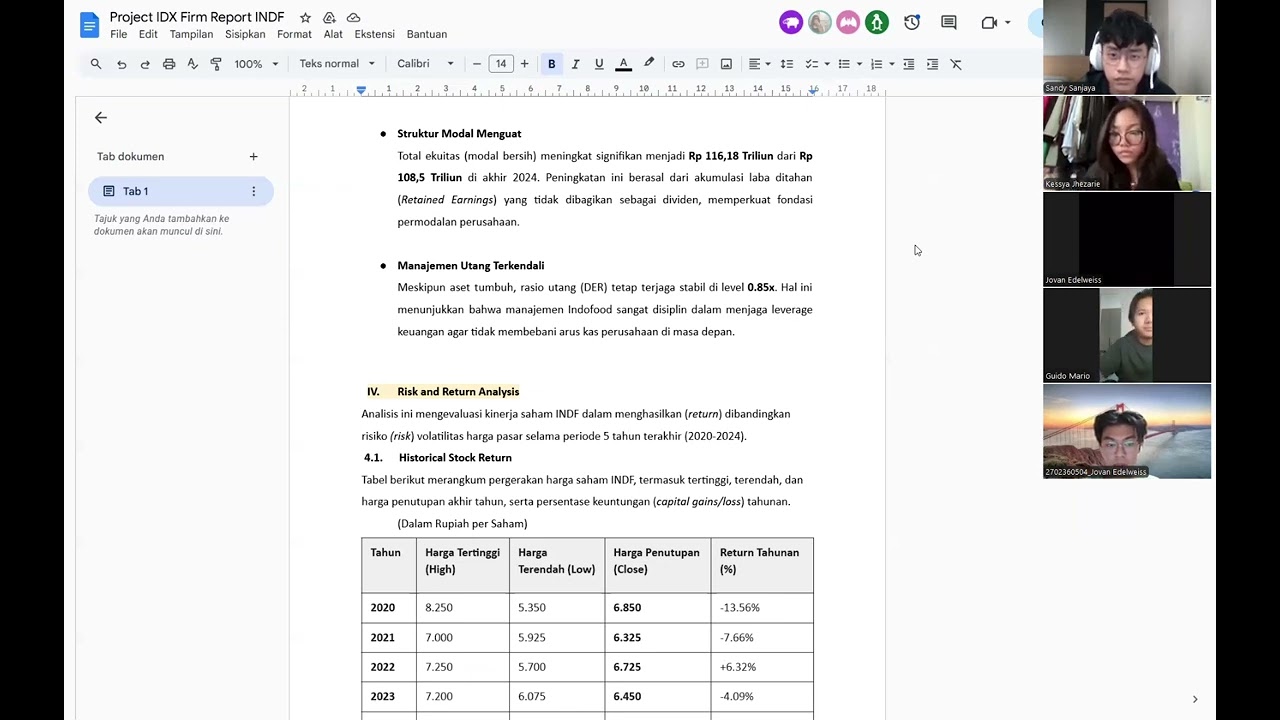Click the font size field showing 14
This screenshot has width=1280, height=720.
[500, 64]
